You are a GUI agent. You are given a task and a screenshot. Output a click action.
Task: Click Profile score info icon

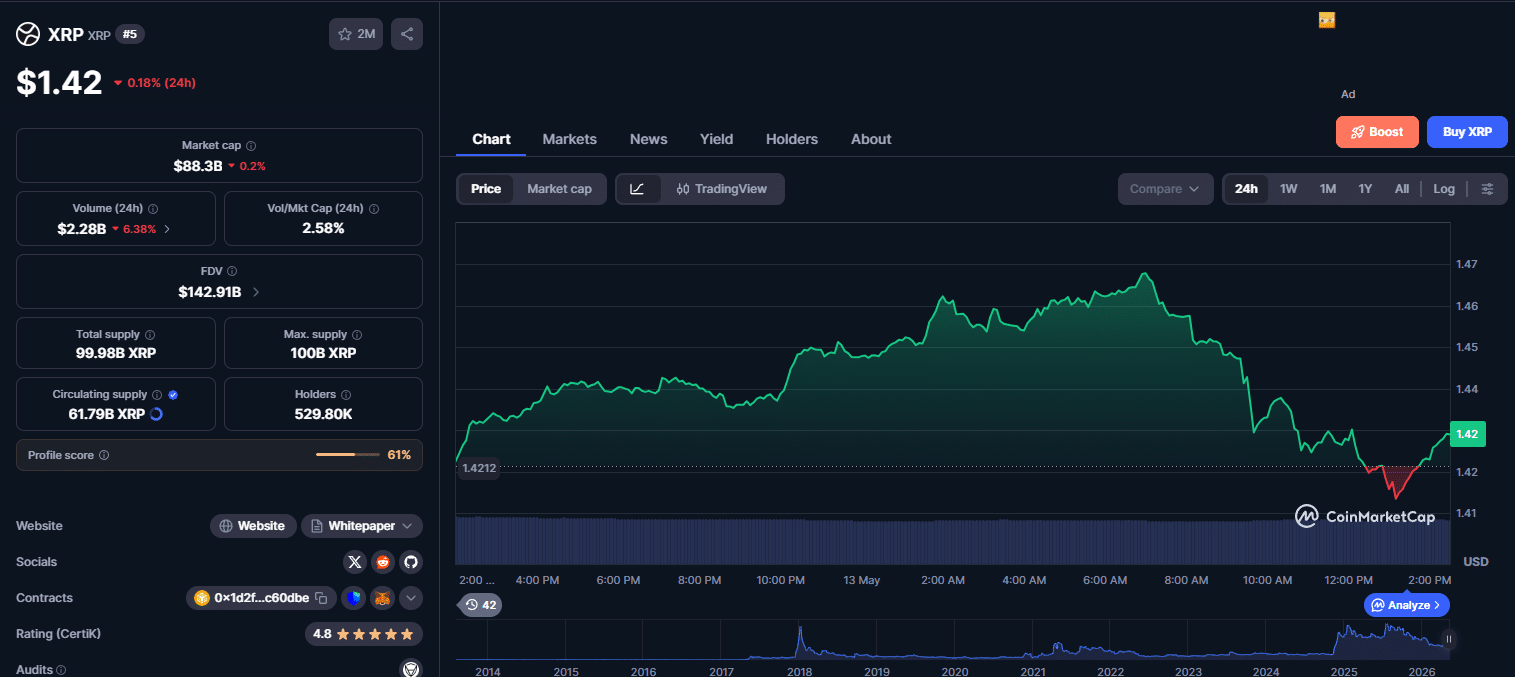click(104, 455)
